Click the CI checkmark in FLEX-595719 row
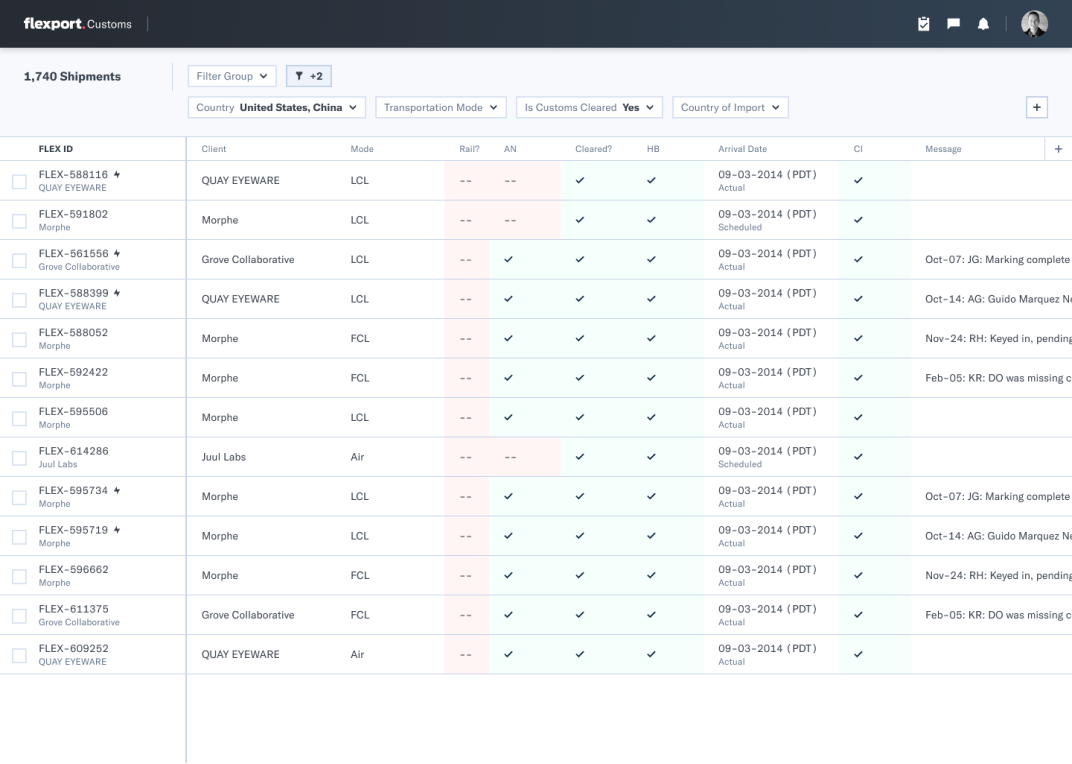Viewport: 1072px width, 764px height. pyautogui.click(x=858, y=536)
